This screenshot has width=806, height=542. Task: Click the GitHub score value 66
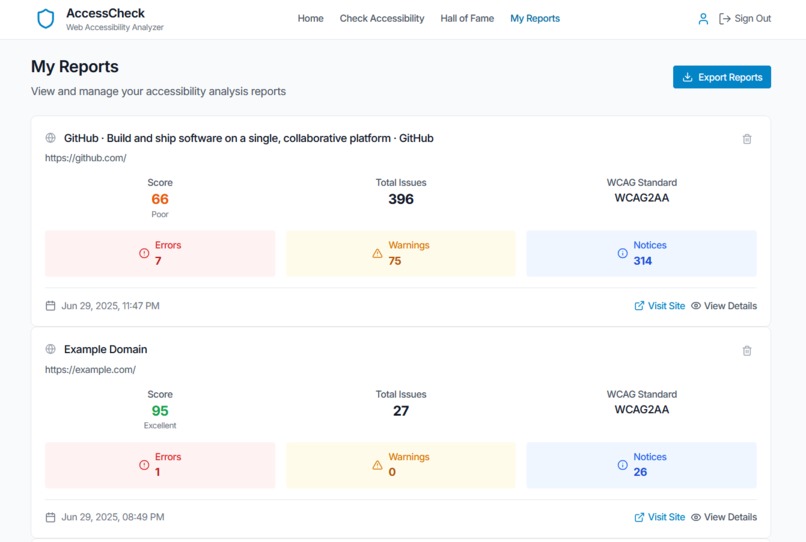click(x=160, y=199)
